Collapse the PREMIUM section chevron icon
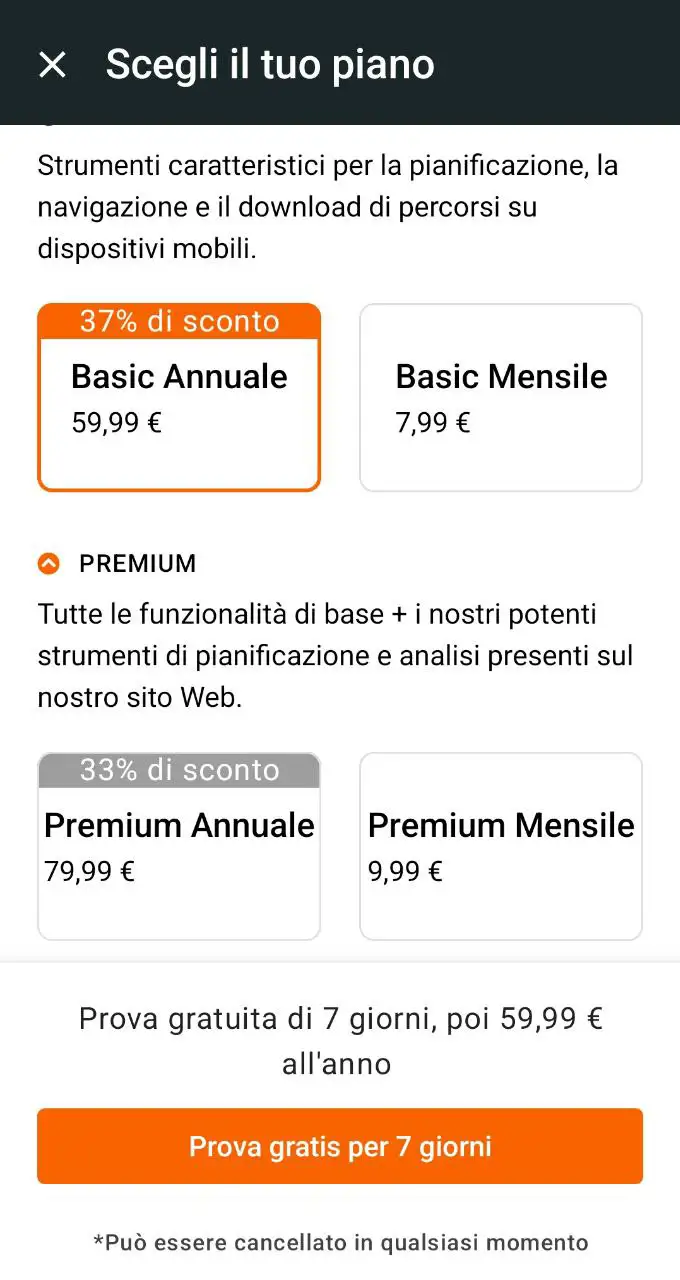Viewport: 680px width, 1280px height. [x=48, y=563]
